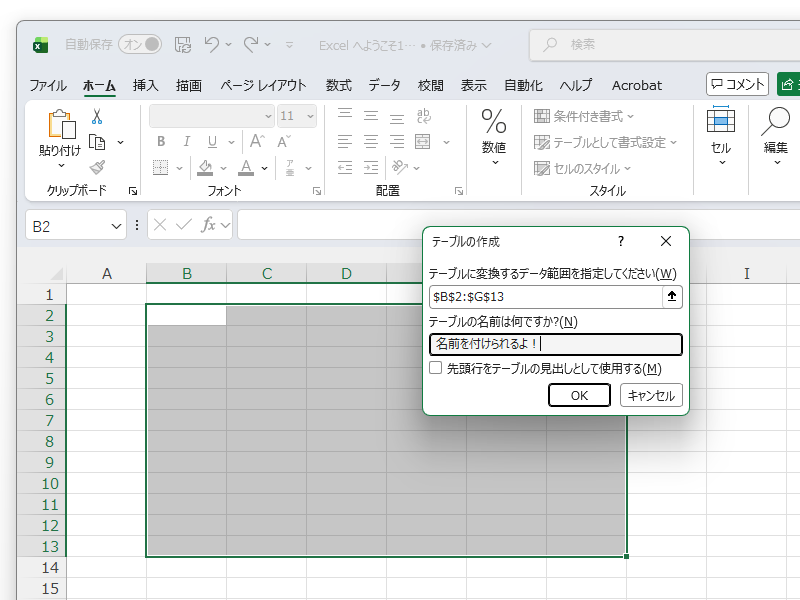
Task: Click the Cut scissors icon
Action: point(97,117)
